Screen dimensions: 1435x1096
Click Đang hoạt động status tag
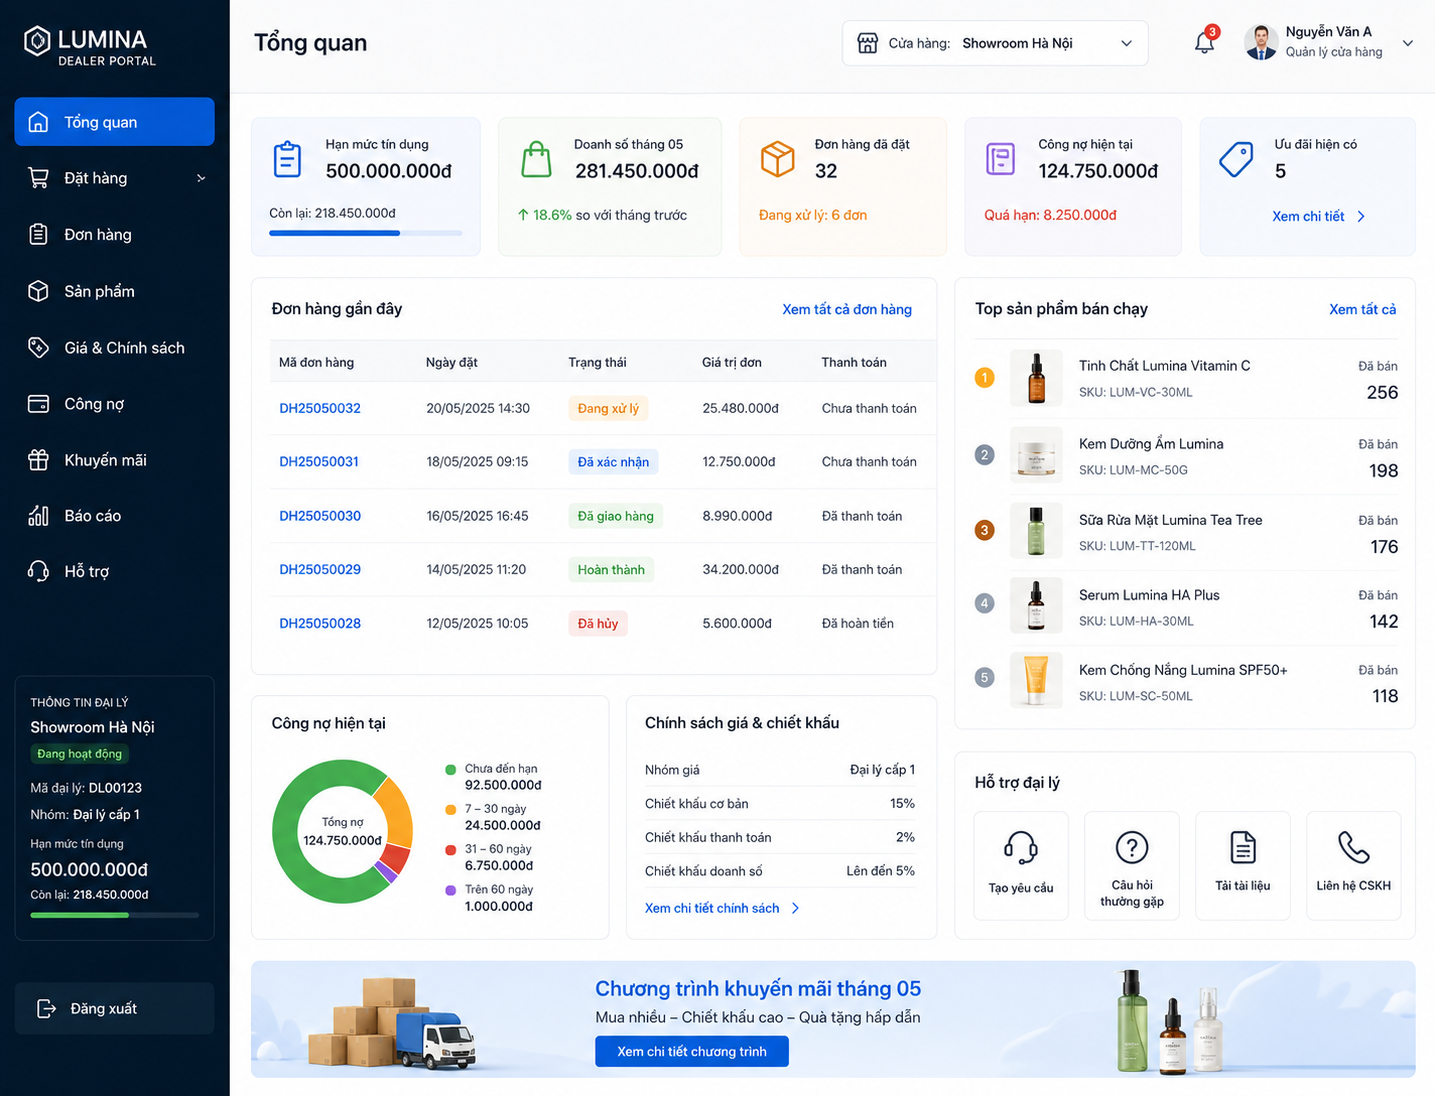coord(80,754)
